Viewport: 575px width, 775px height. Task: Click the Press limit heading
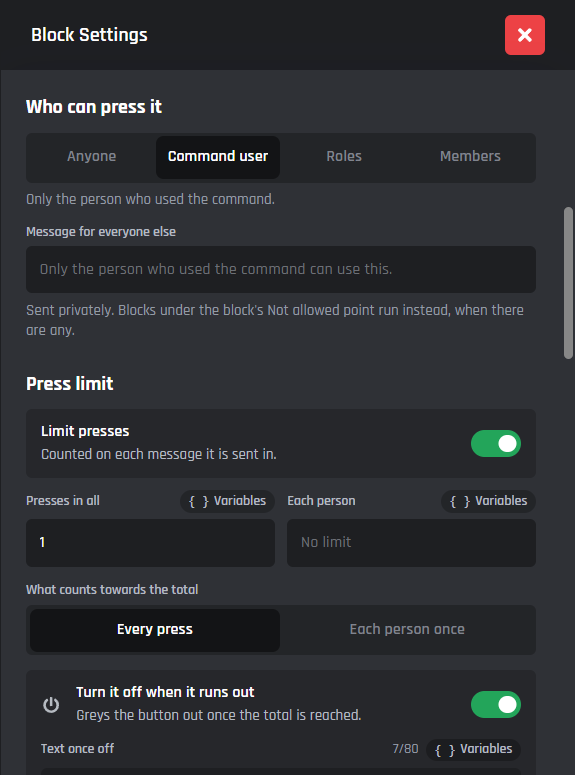tap(70, 384)
